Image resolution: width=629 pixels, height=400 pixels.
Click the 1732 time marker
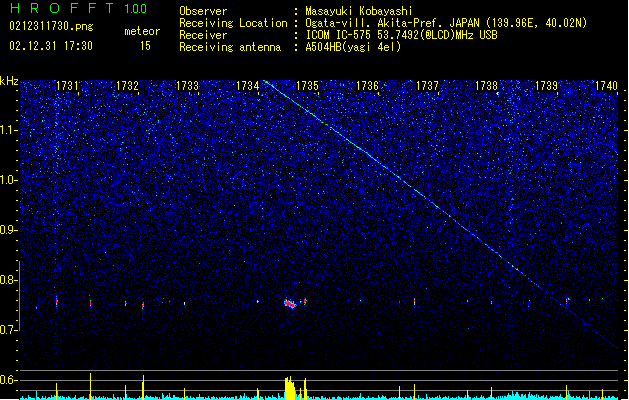[127, 86]
